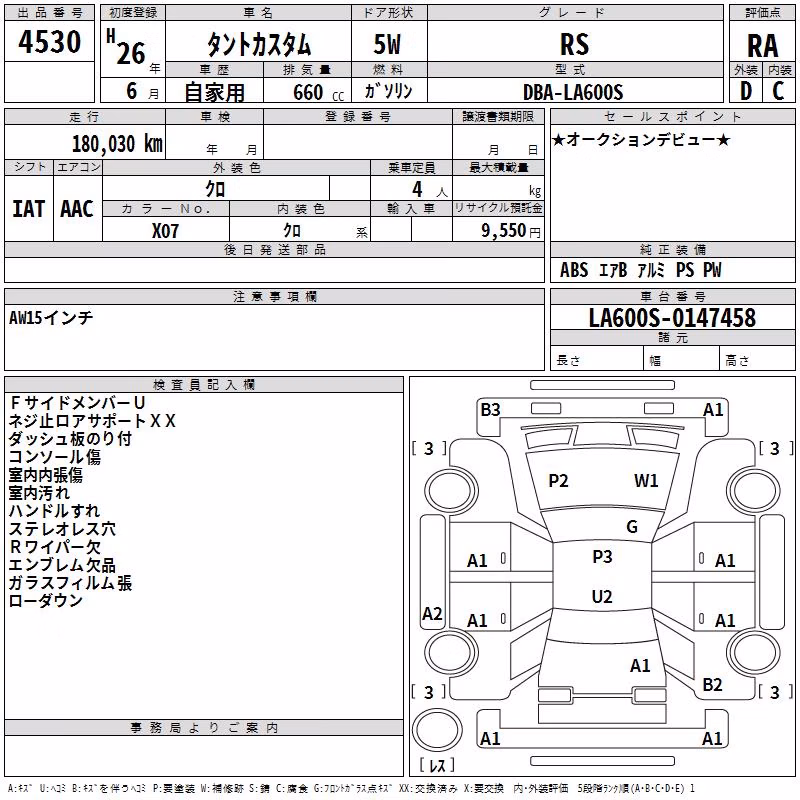
Task: Click the W1 mark on the hood
Action: point(646,481)
